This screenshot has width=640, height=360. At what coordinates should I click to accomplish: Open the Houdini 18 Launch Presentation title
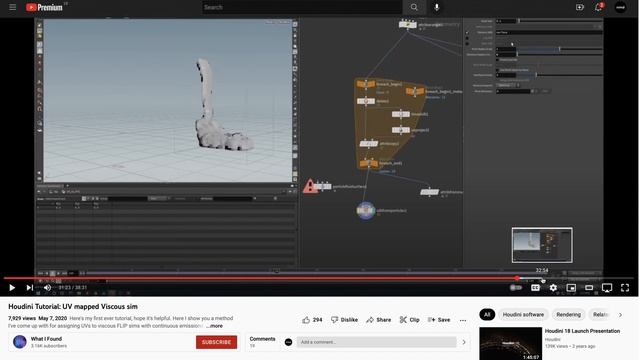coord(582,331)
